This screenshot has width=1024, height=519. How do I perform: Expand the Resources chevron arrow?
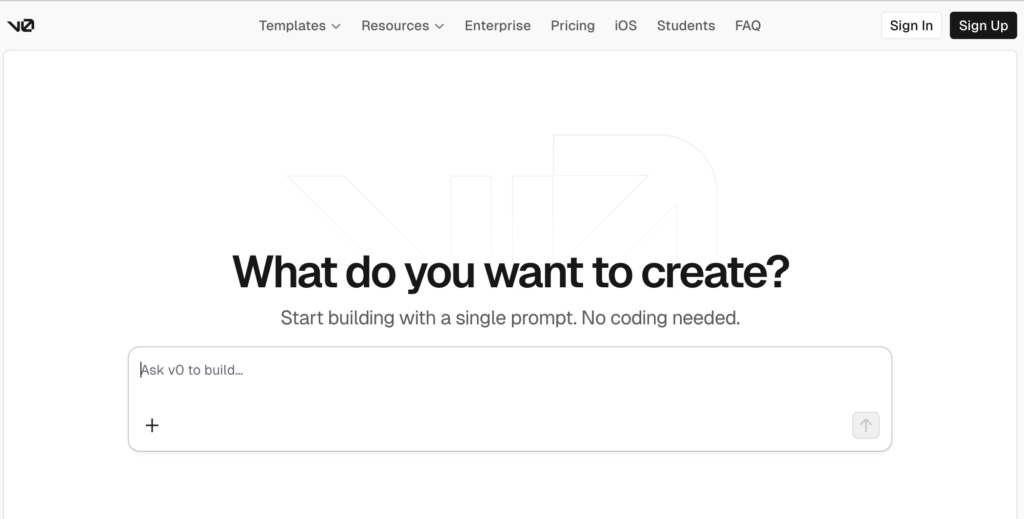tap(439, 26)
